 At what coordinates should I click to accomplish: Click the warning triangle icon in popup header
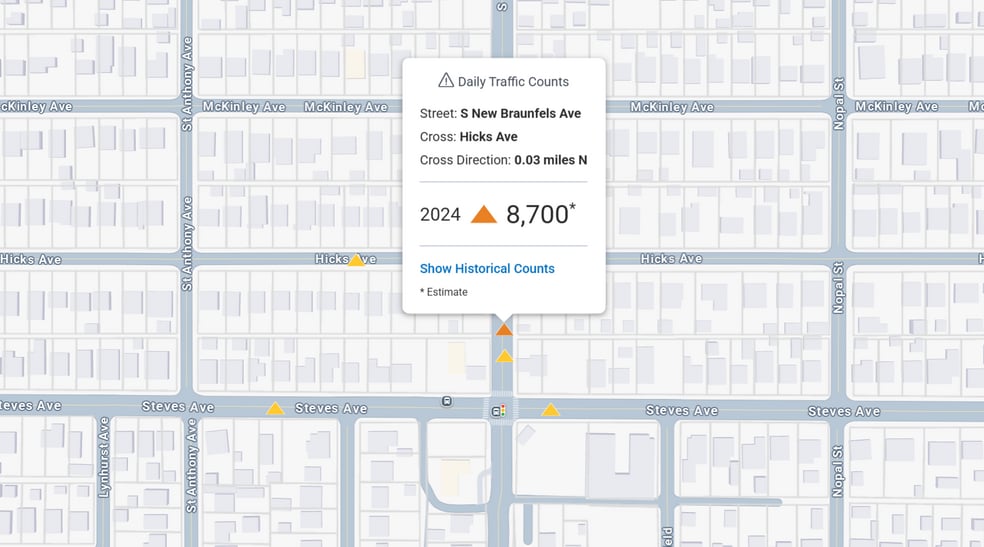tap(446, 81)
